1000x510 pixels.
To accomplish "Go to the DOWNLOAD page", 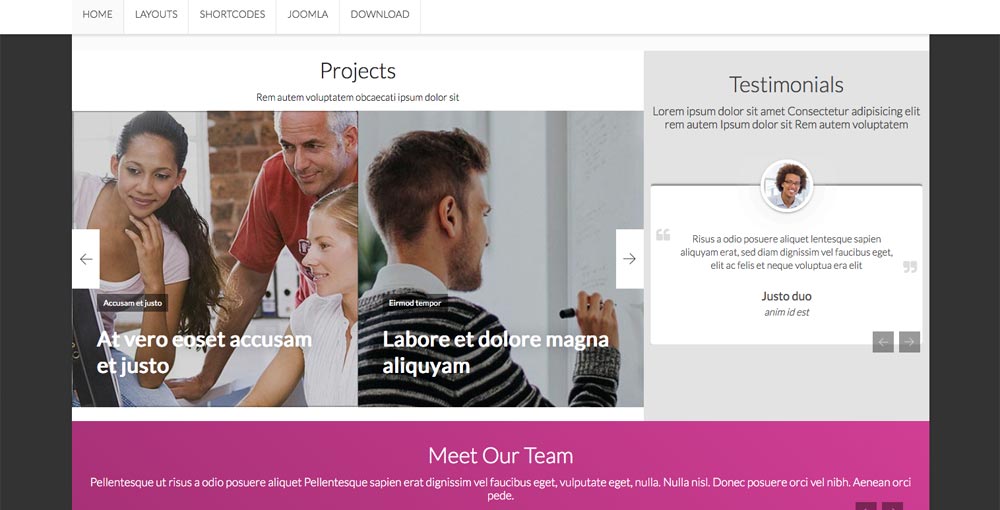I will tap(380, 15).
